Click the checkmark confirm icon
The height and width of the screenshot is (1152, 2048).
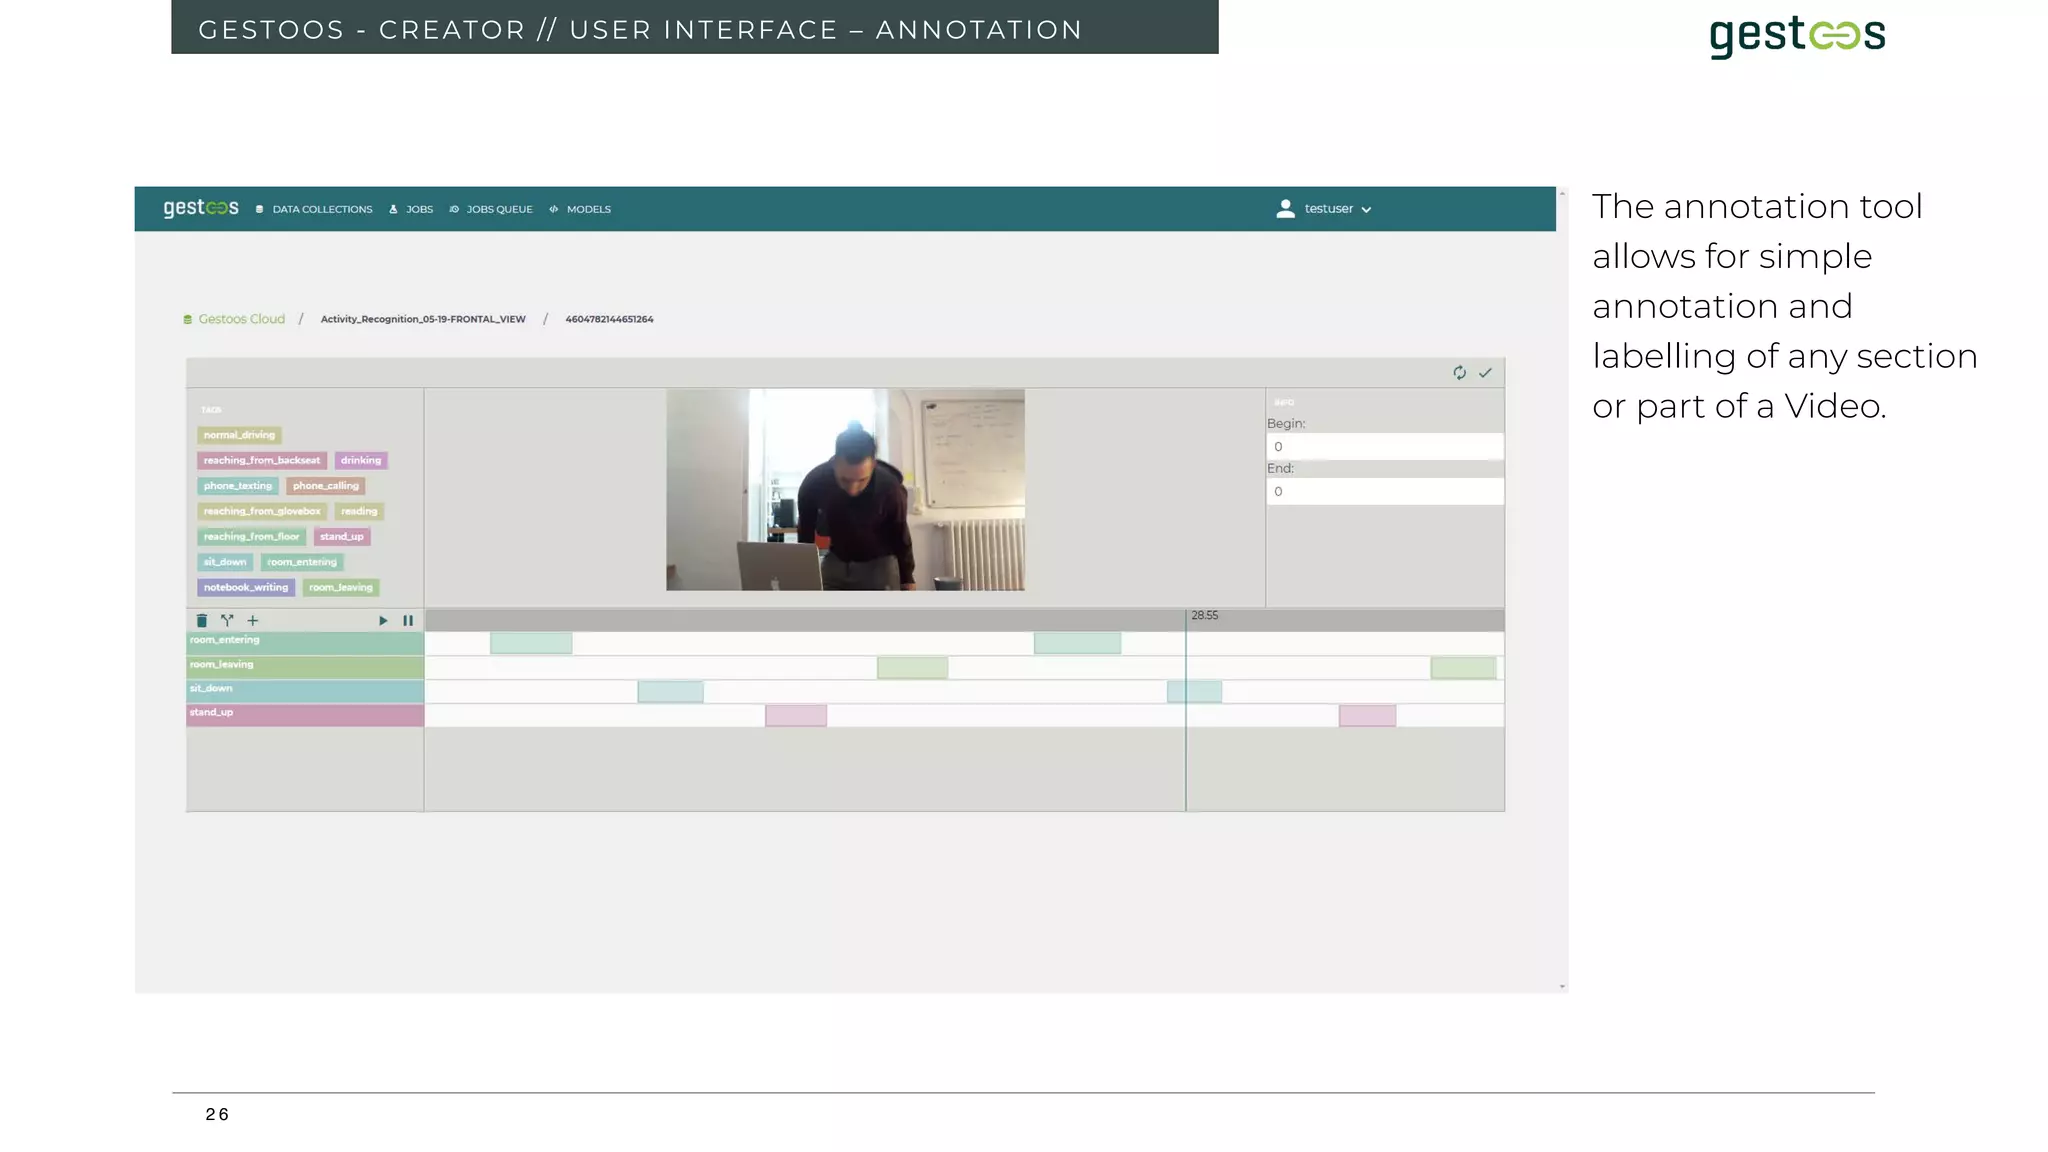(x=1486, y=372)
